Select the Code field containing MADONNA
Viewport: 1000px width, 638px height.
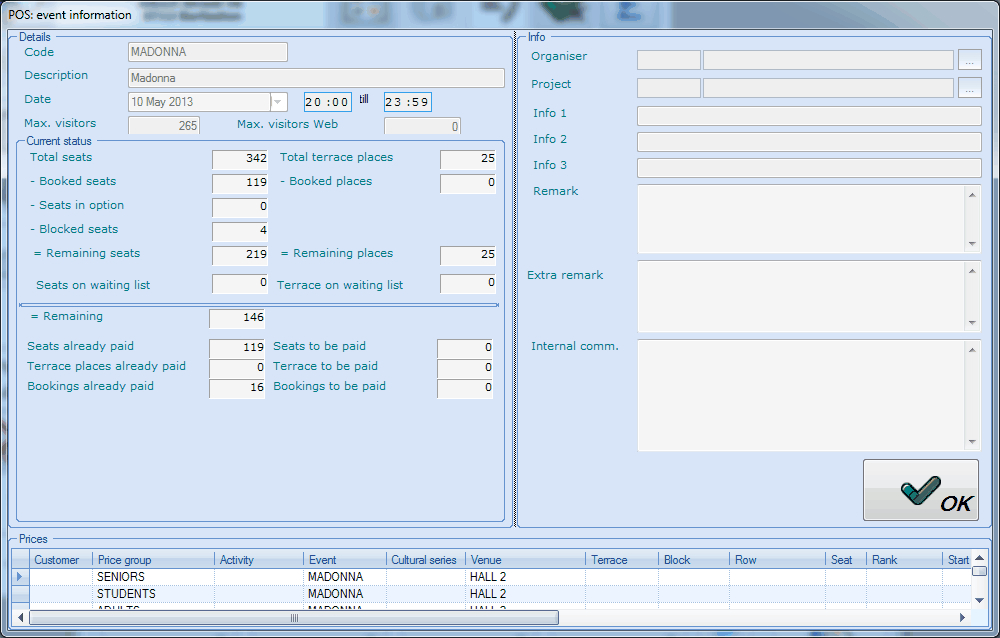[x=207, y=52]
